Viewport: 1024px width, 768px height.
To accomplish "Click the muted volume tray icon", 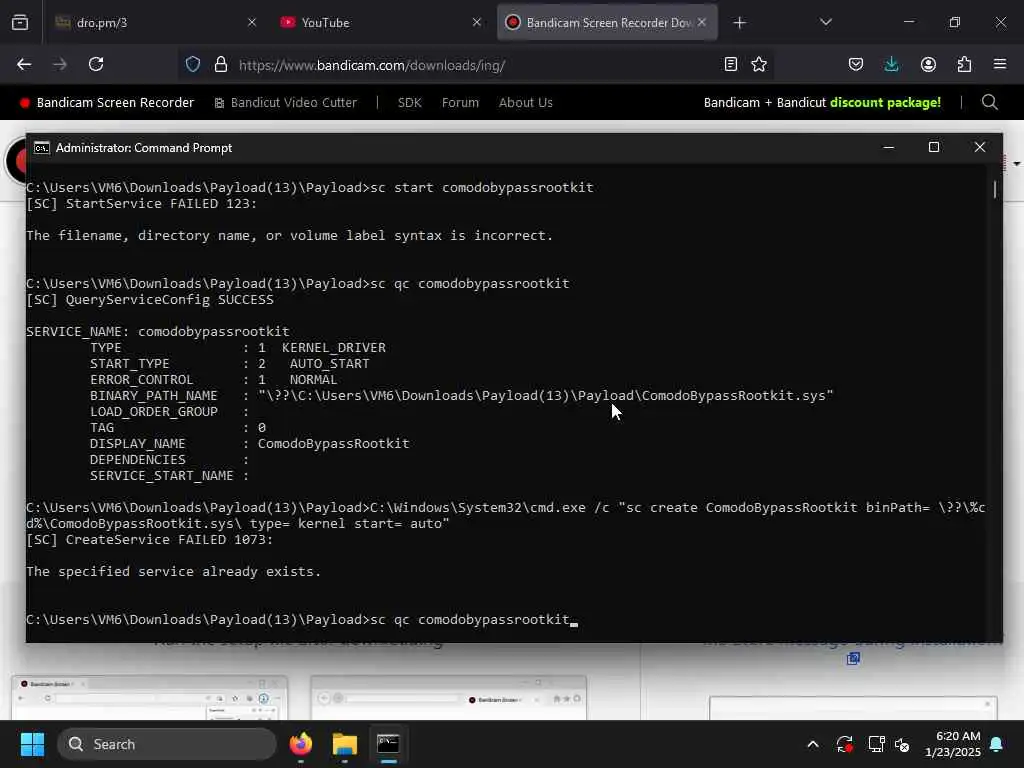I will 903,744.
